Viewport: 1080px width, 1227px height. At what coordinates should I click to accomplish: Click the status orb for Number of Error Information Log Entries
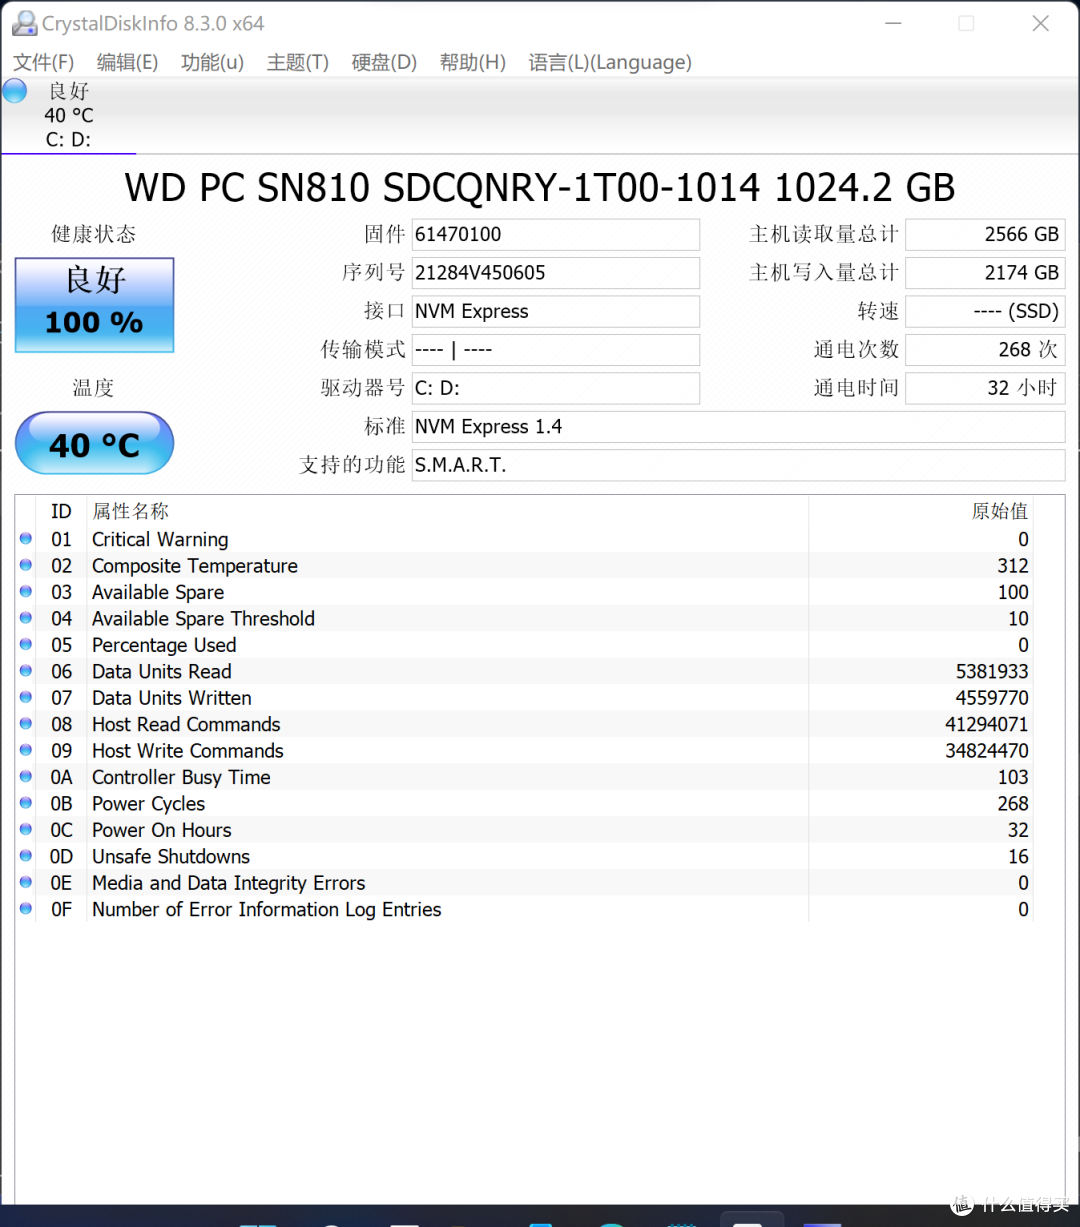point(26,910)
